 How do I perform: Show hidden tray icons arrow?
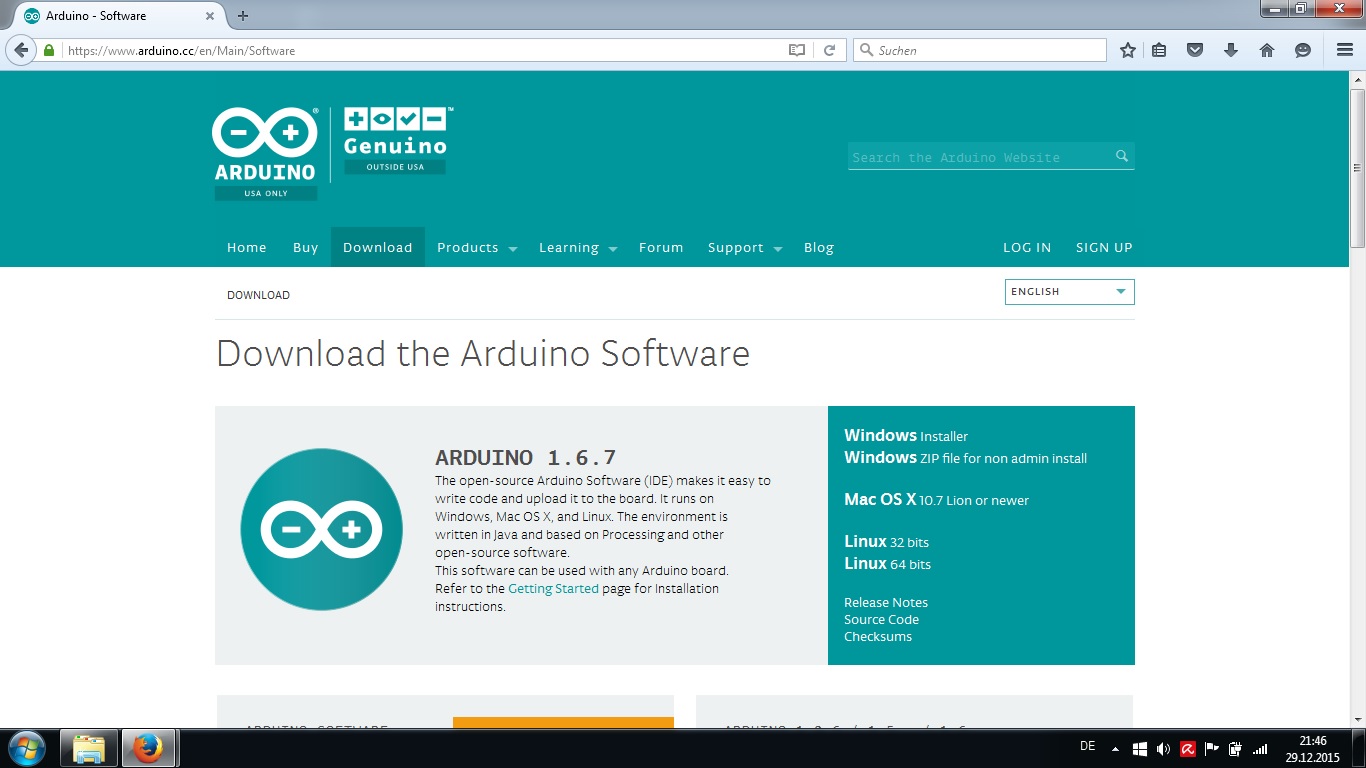tap(1115, 748)
